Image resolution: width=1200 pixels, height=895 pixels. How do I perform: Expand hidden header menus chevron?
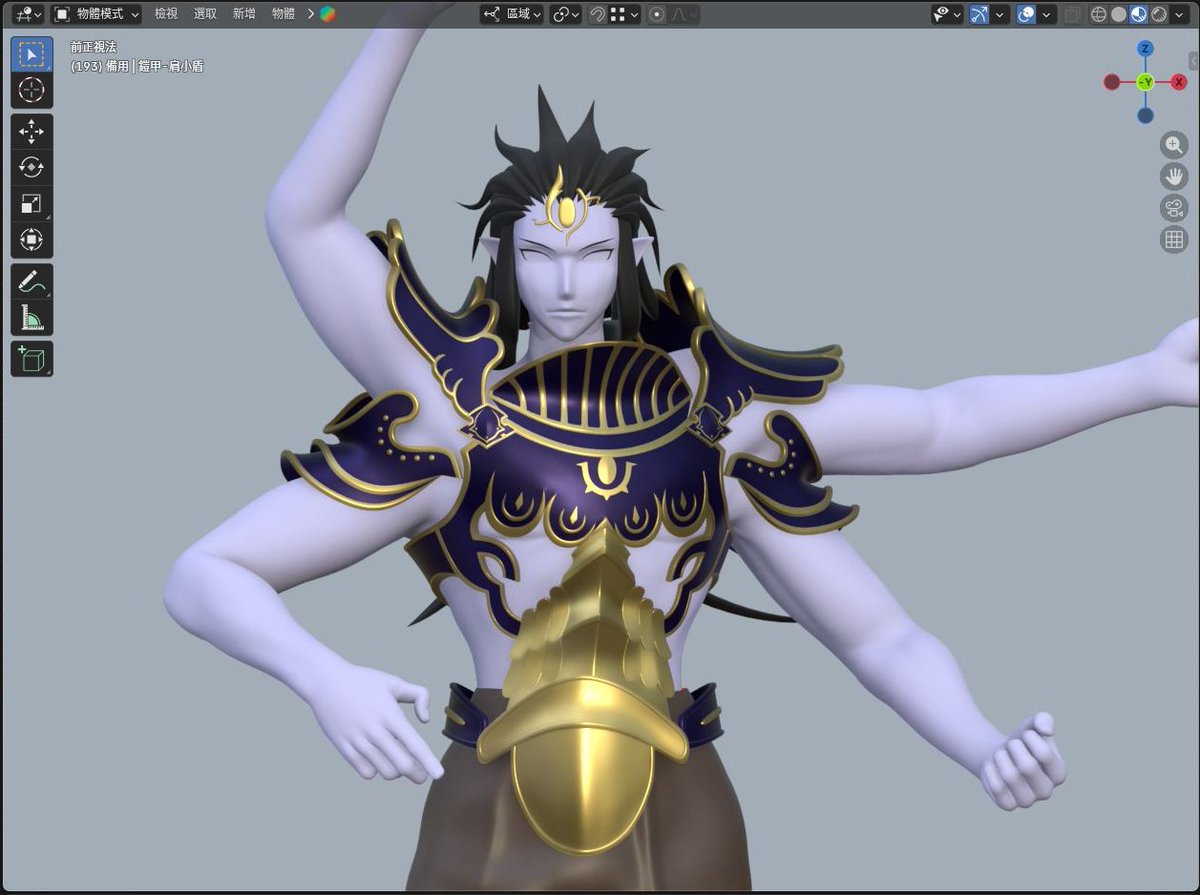(310, 14)
